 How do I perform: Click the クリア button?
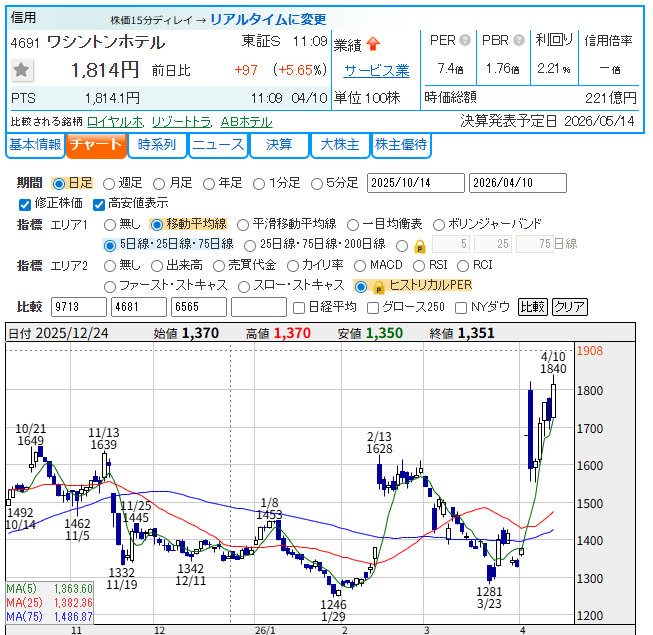[570, 307]
